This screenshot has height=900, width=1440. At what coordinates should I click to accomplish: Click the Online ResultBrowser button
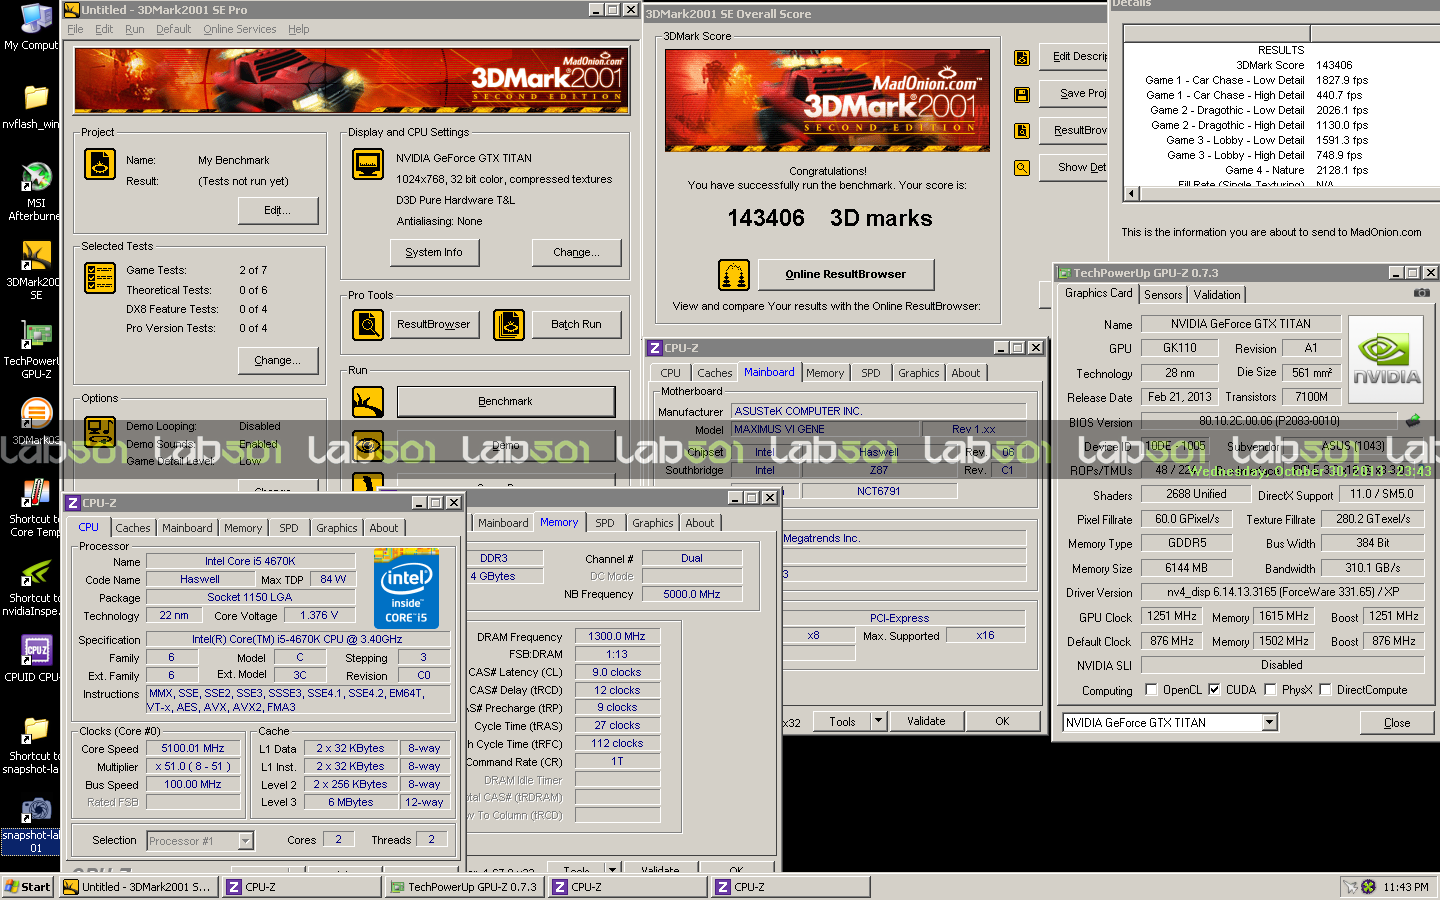tap(846, 274)
